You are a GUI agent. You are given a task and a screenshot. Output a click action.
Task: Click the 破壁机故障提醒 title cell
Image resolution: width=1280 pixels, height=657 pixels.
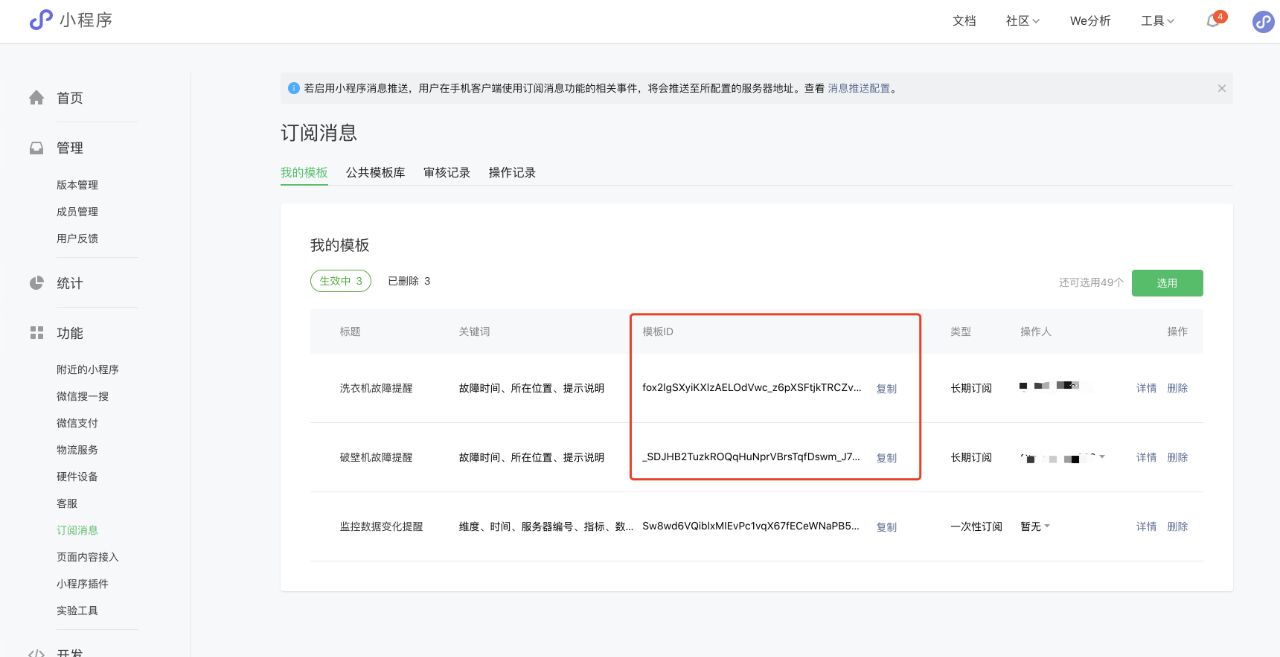point(376,457)
